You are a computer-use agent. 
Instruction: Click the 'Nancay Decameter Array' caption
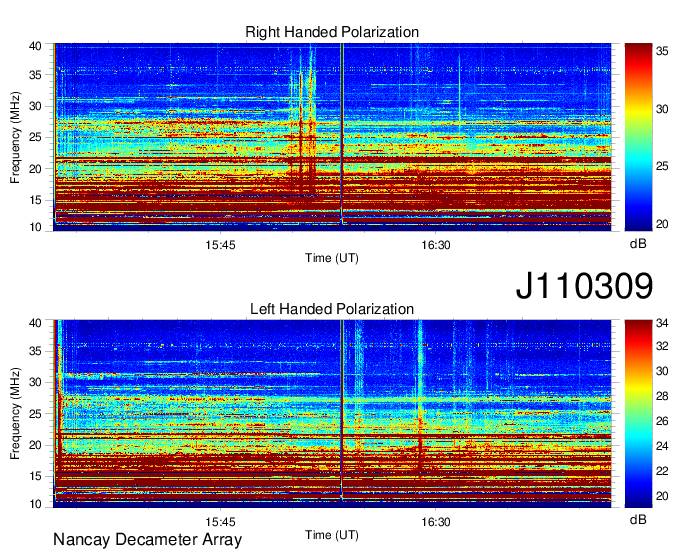point(147,540)
